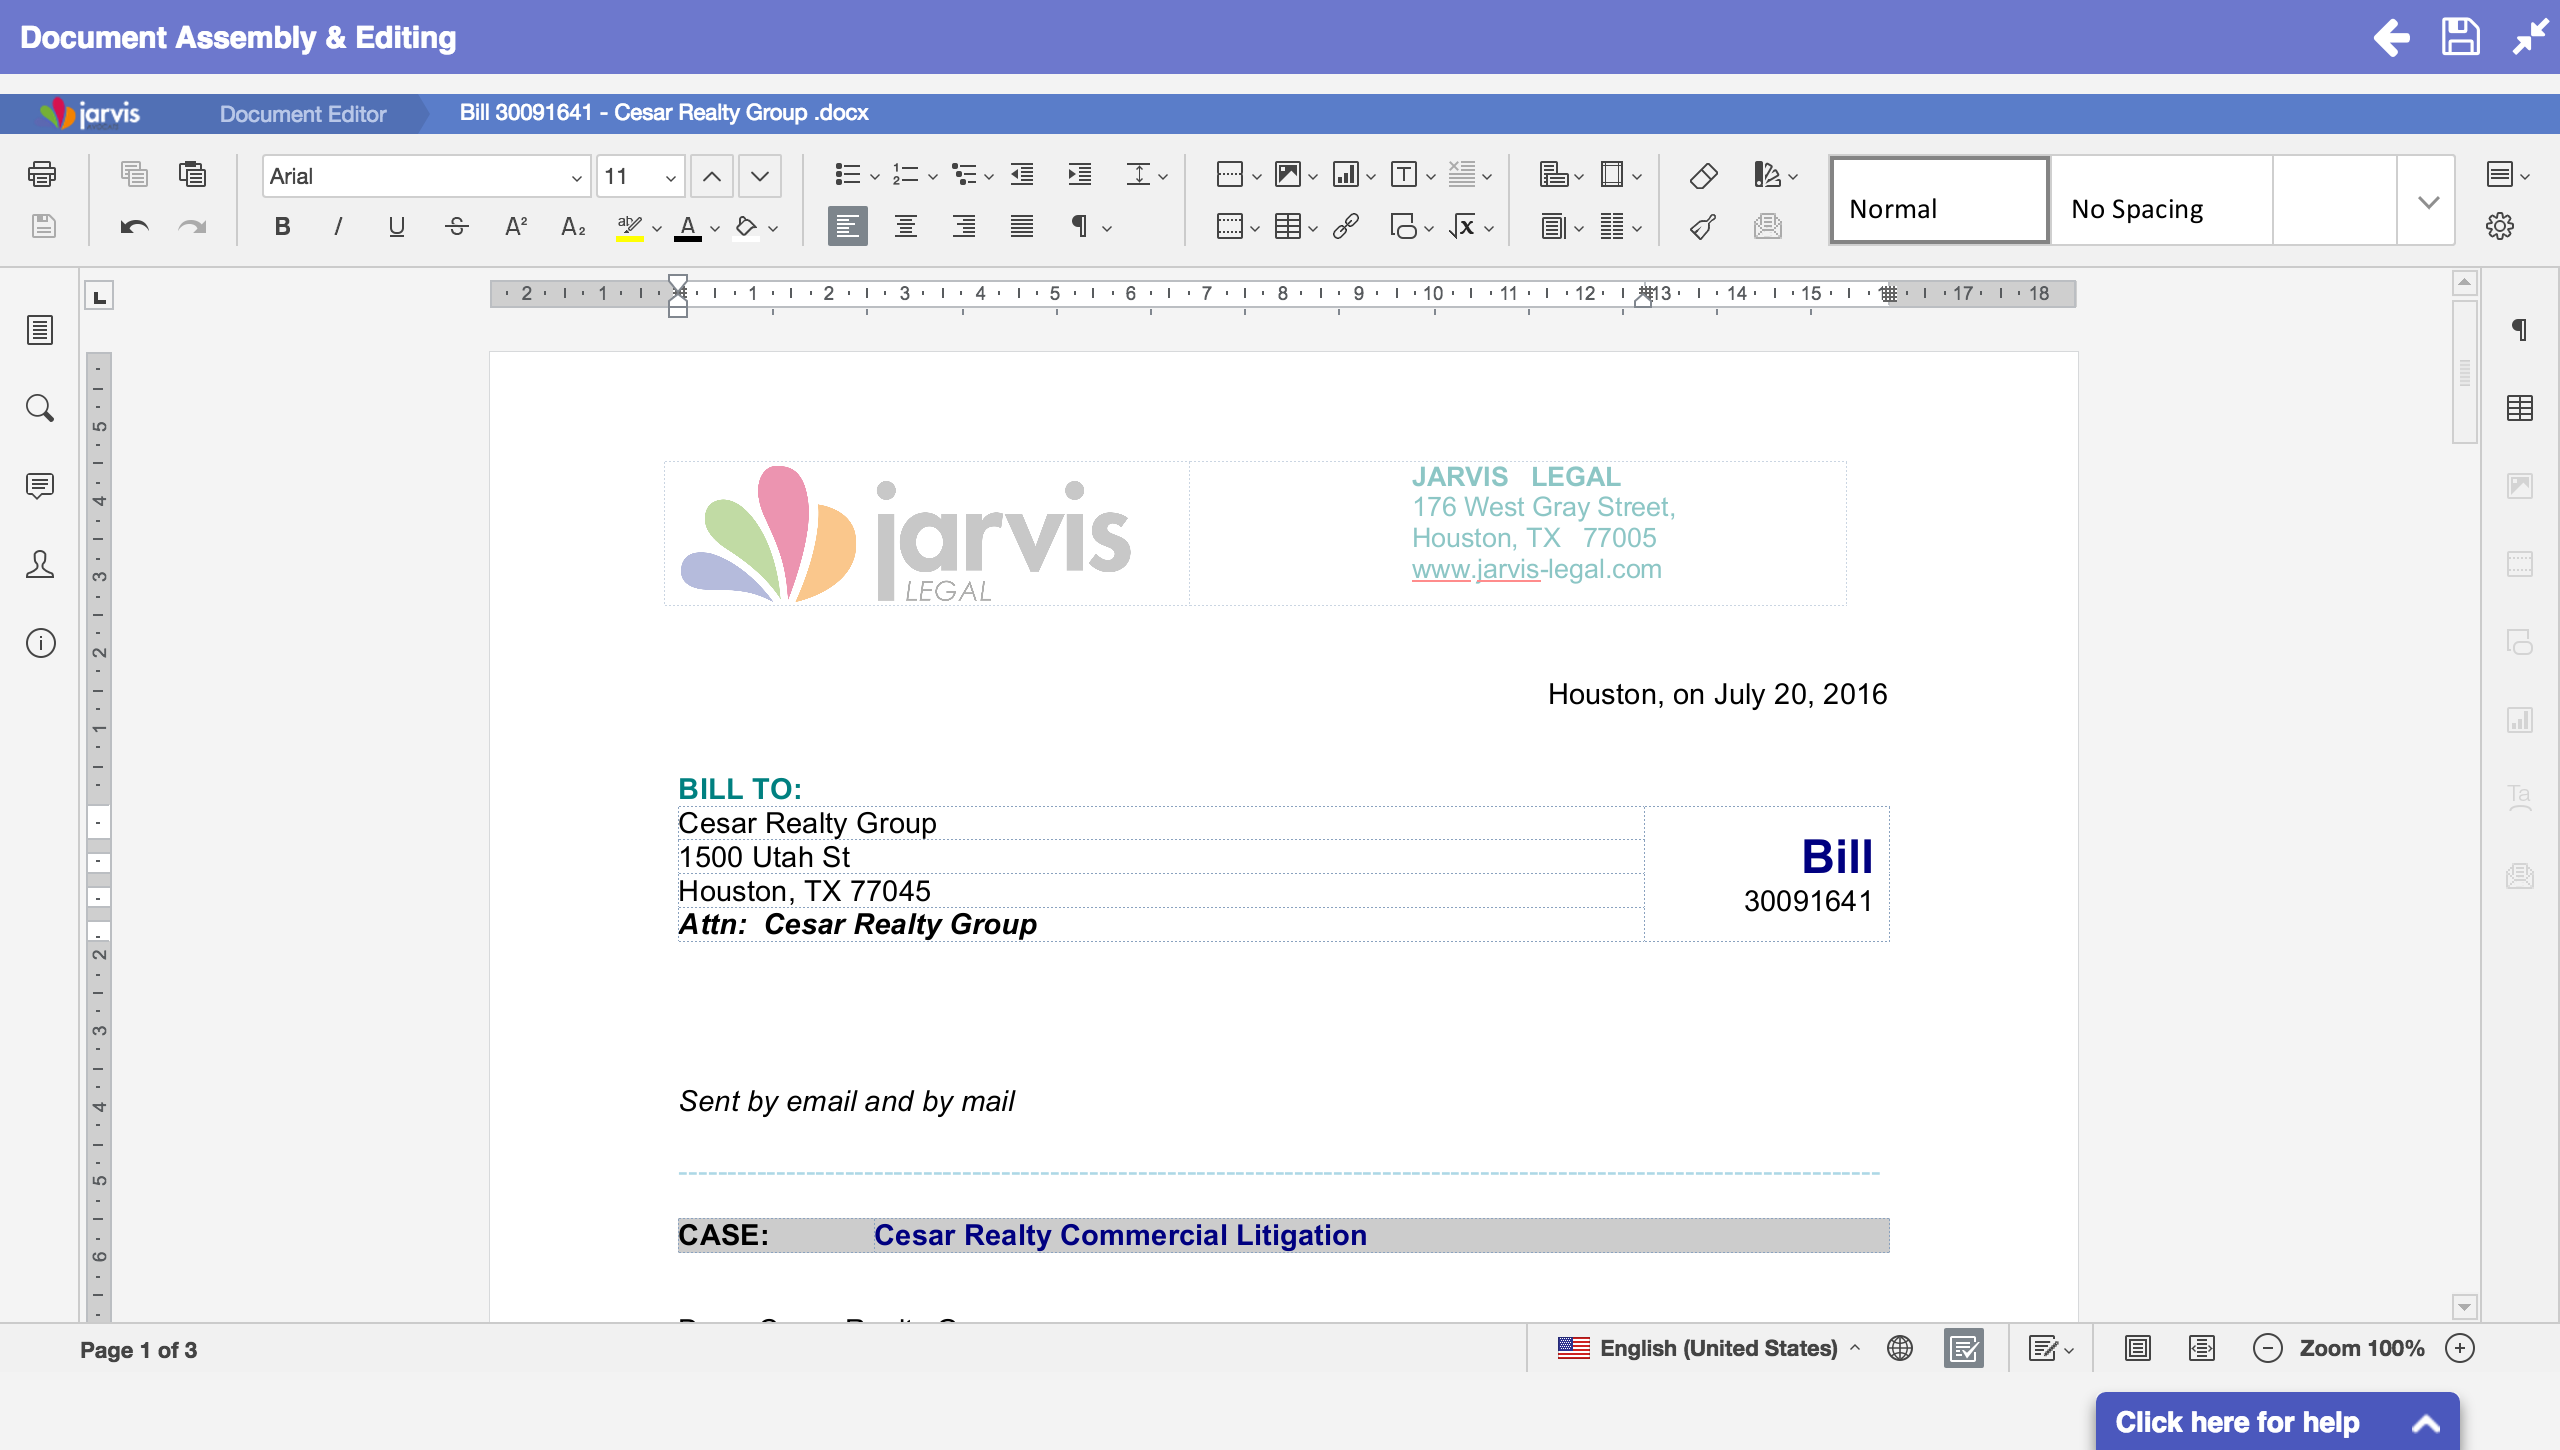Toggle bold formatting
This screenshot has height=1450, width=2560.
(281, 226)
